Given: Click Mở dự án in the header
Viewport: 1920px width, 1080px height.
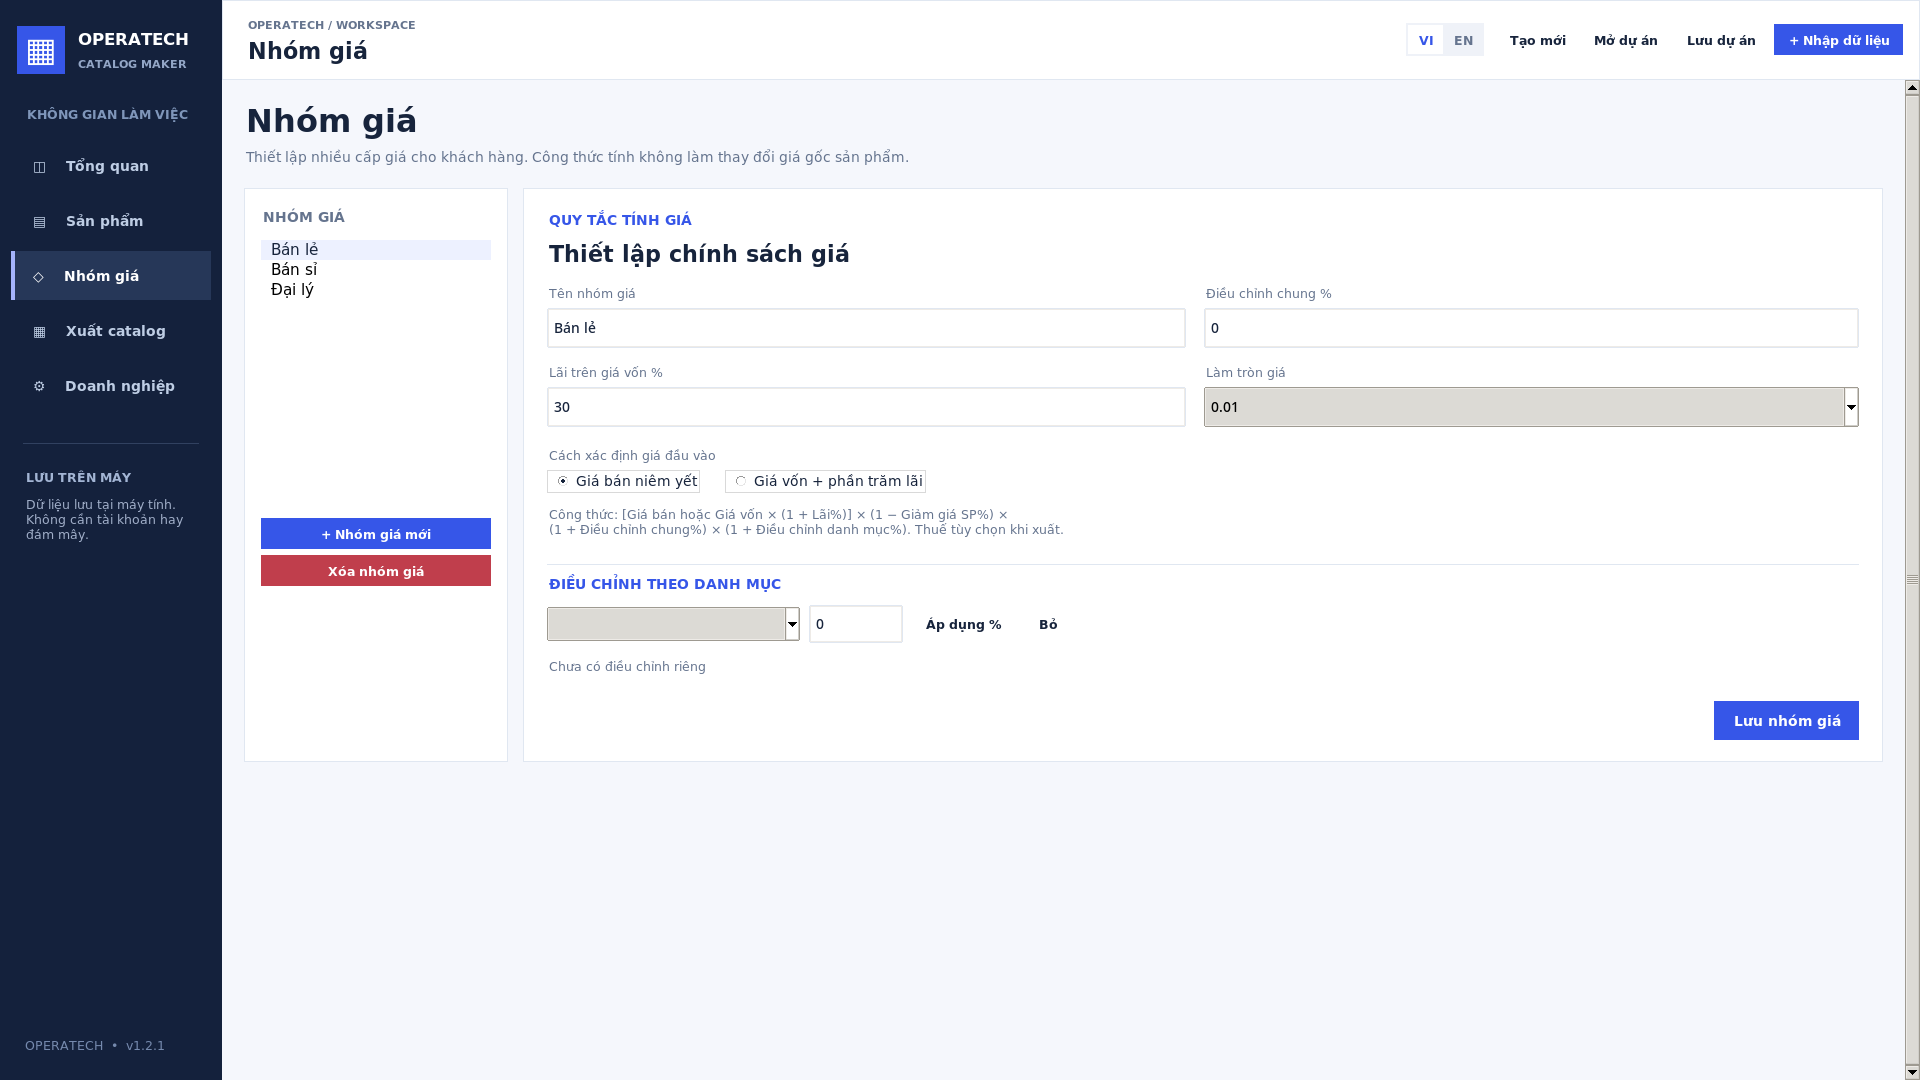Looking at the screenshot, I should [x=1626, y=40].
